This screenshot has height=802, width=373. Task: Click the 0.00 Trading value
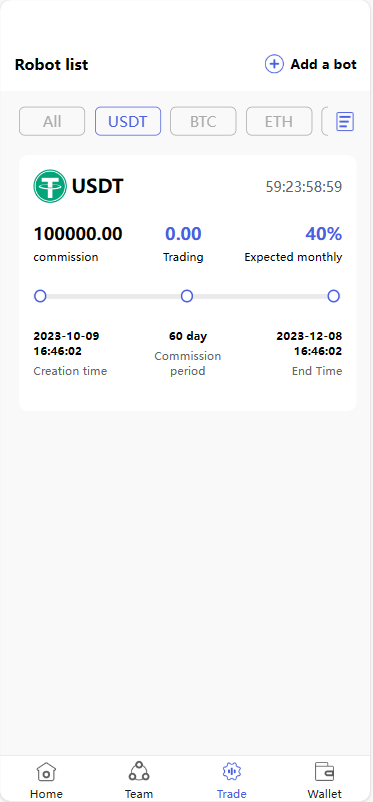click(183, 234)
